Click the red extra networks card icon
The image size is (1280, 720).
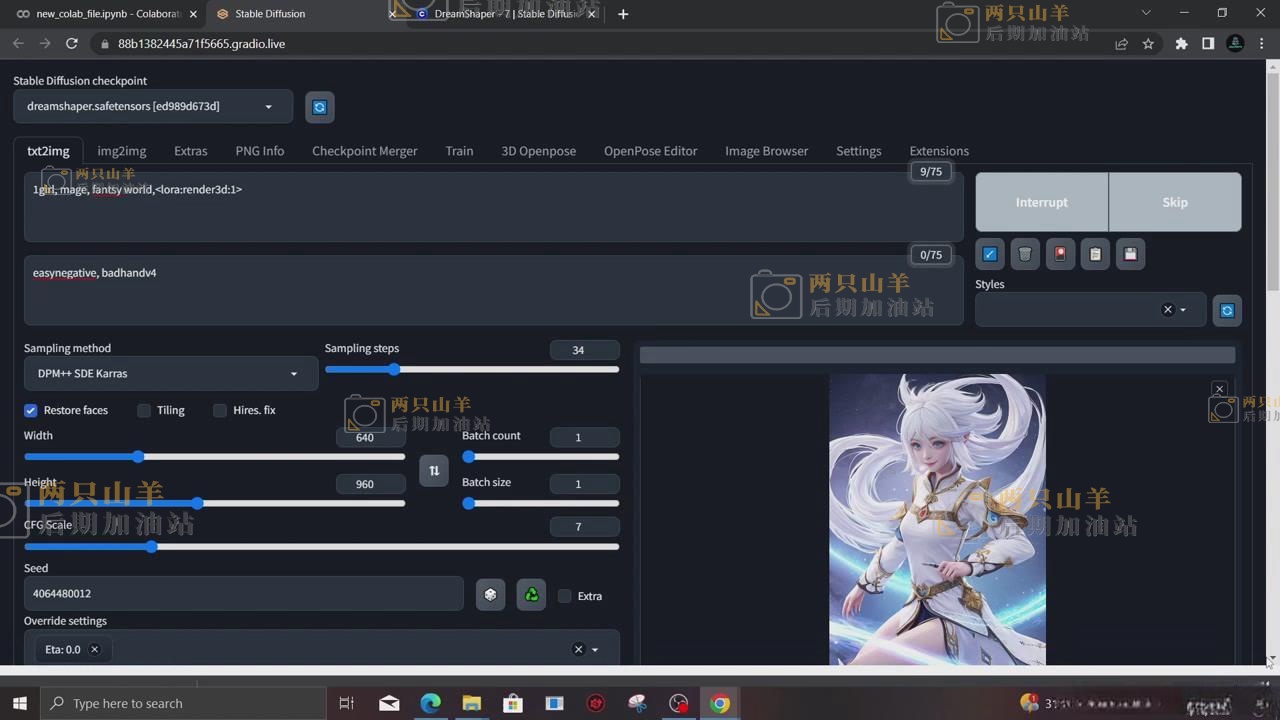(x=1060, y=254)
